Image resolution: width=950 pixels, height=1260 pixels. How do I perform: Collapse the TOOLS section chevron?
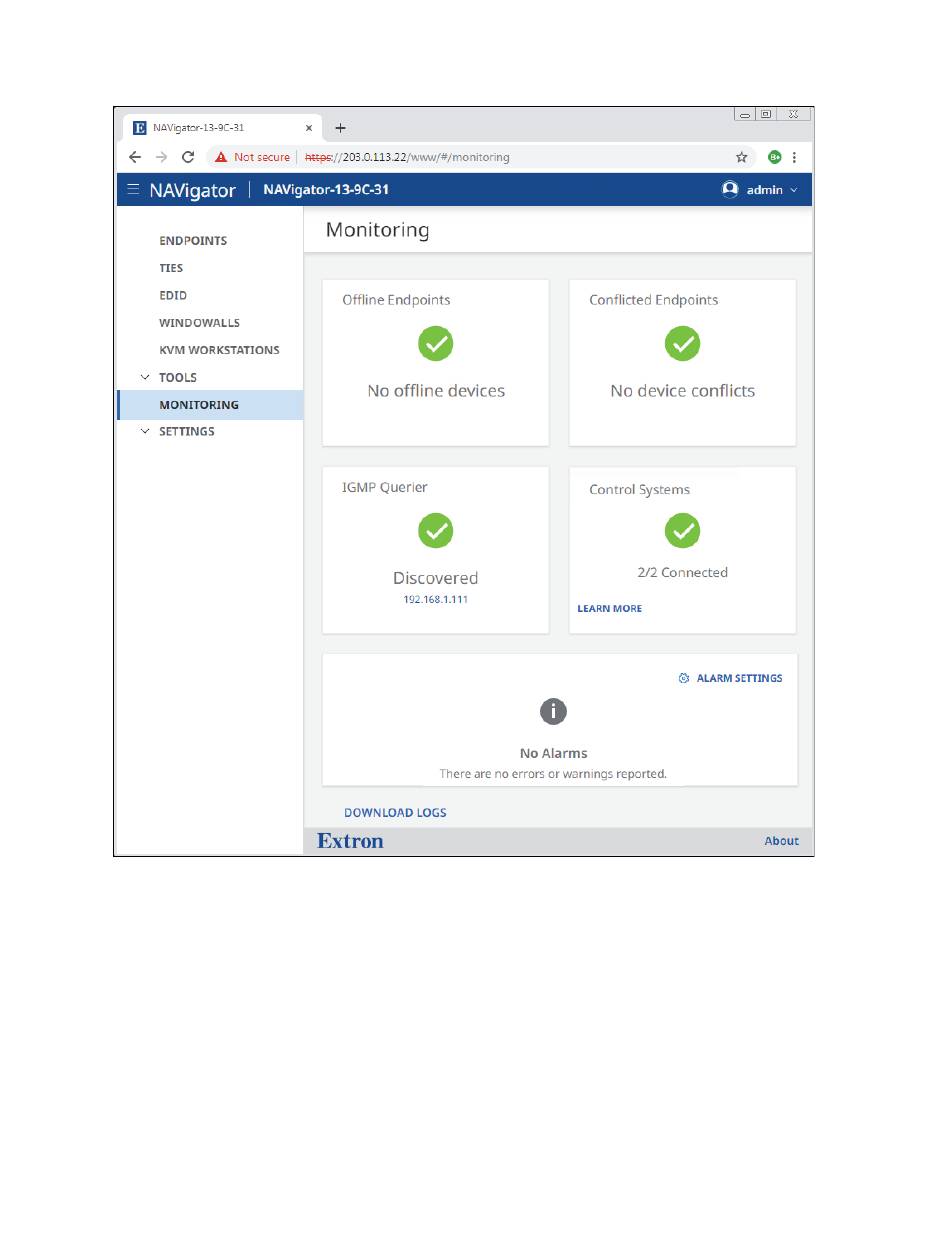point(145,377)
